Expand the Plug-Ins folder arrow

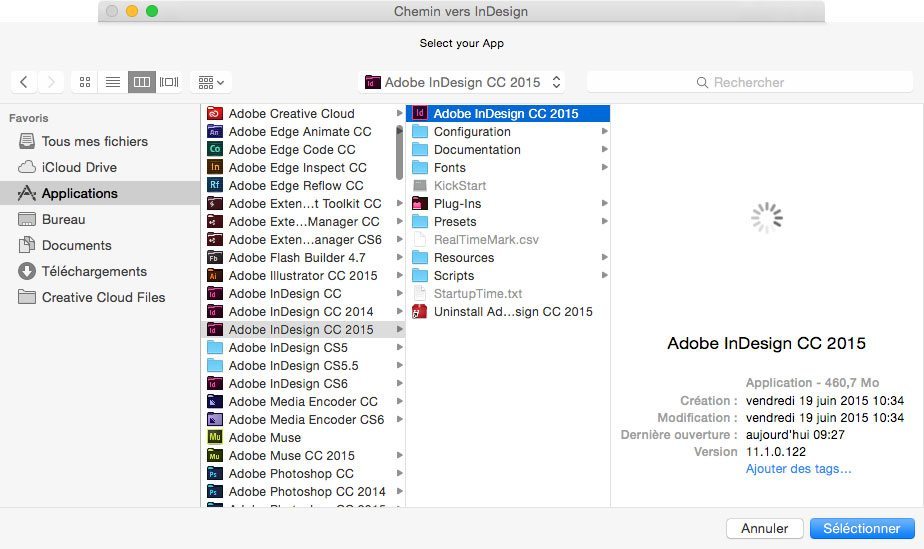coord(604,203)
